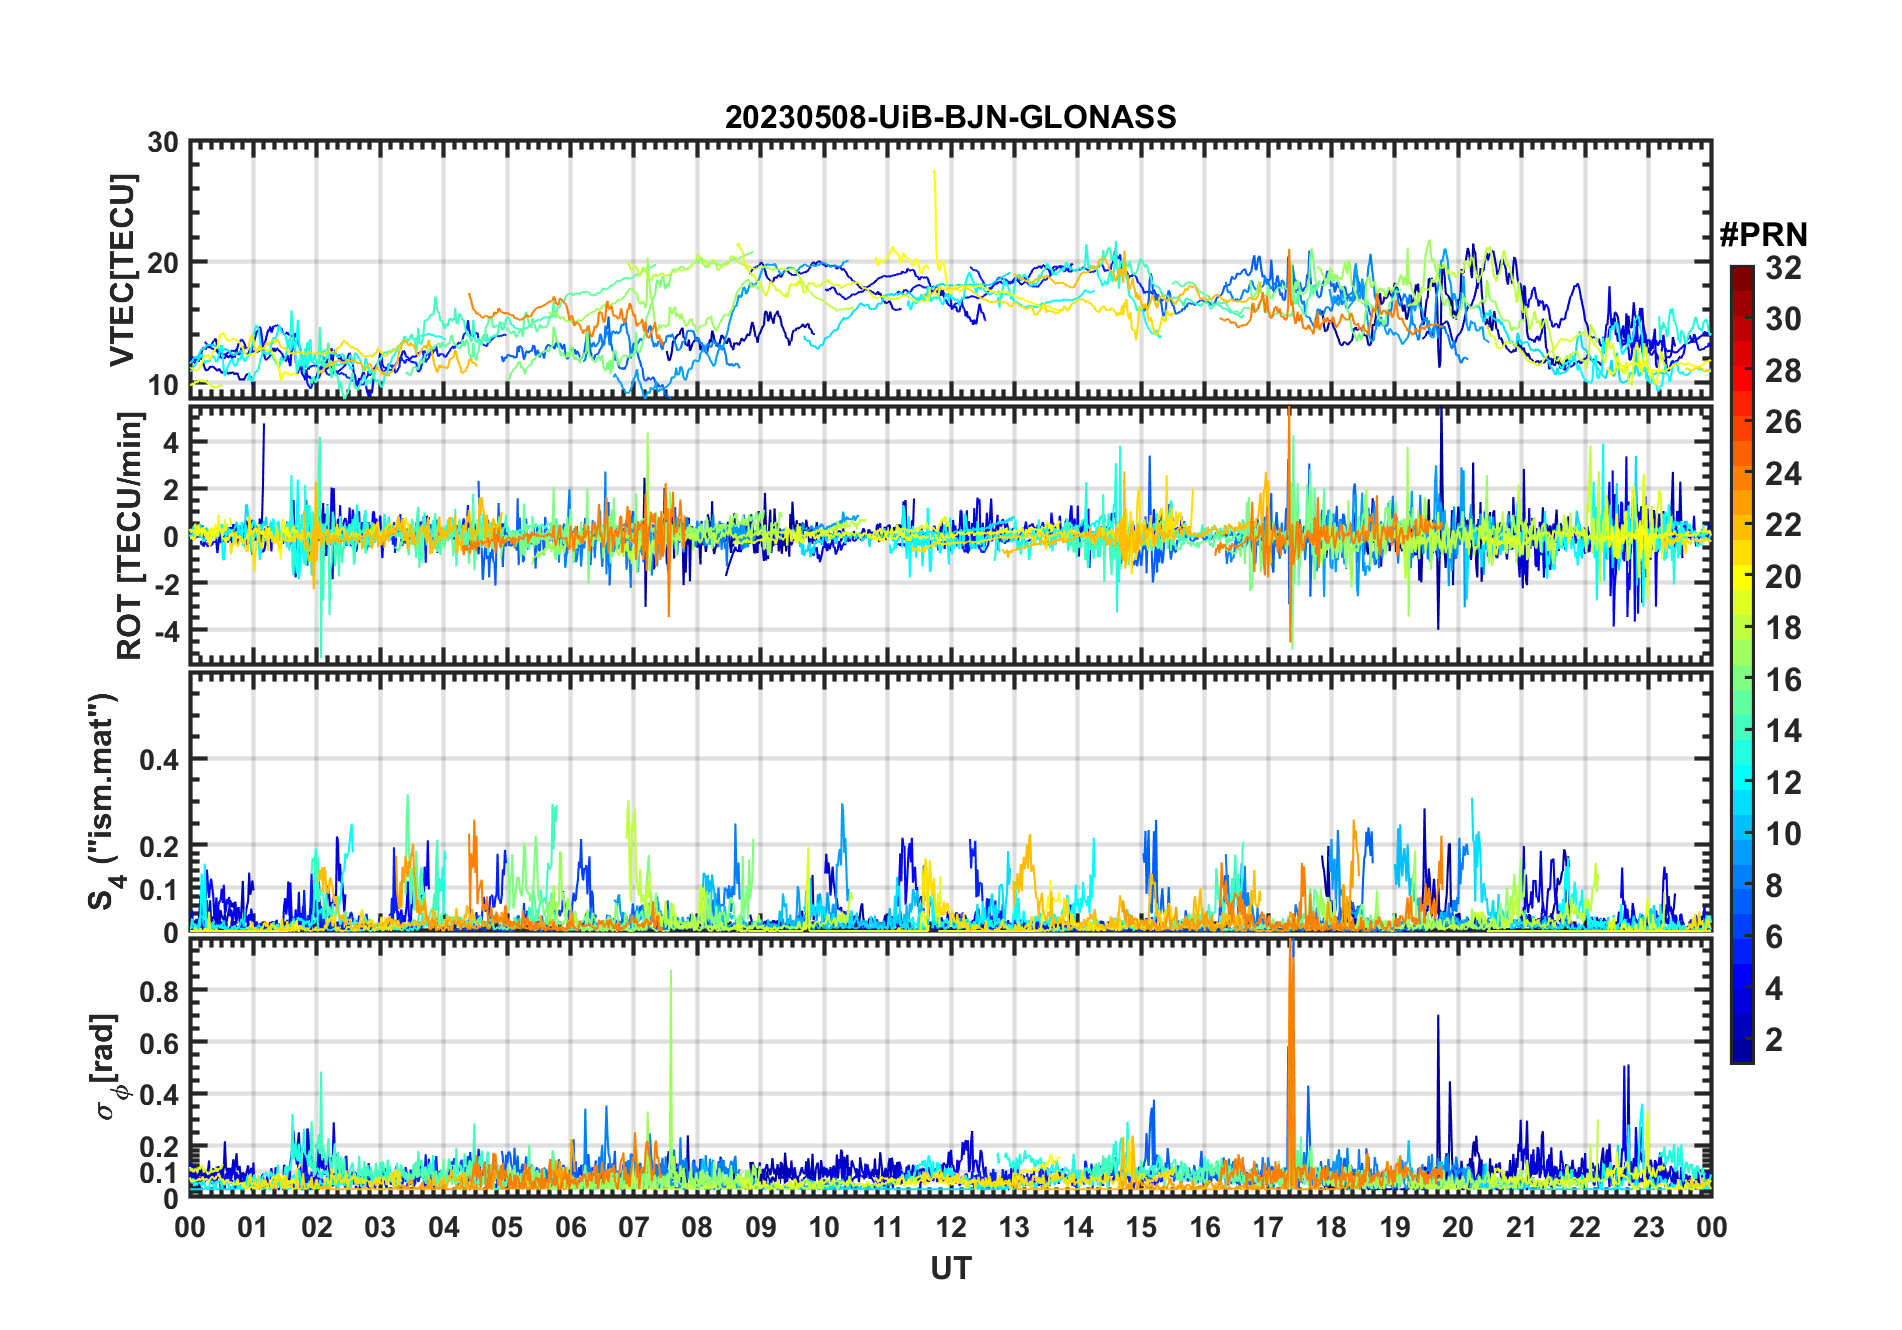Select the ROT [TECU/min] axis label
1902x1330 pixels.
pos(129,535)
